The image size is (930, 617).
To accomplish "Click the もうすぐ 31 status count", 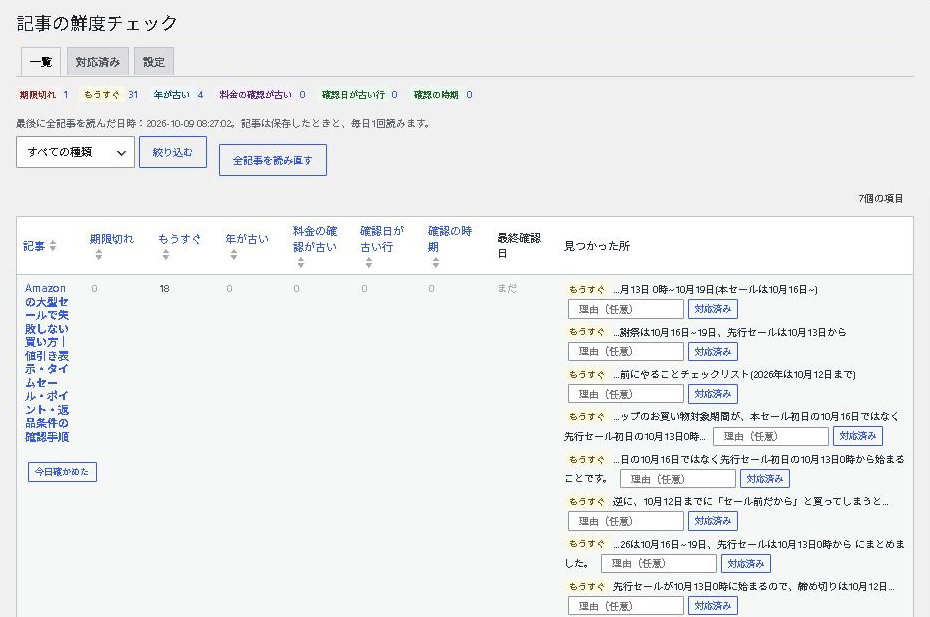I will tap(110, 95).
